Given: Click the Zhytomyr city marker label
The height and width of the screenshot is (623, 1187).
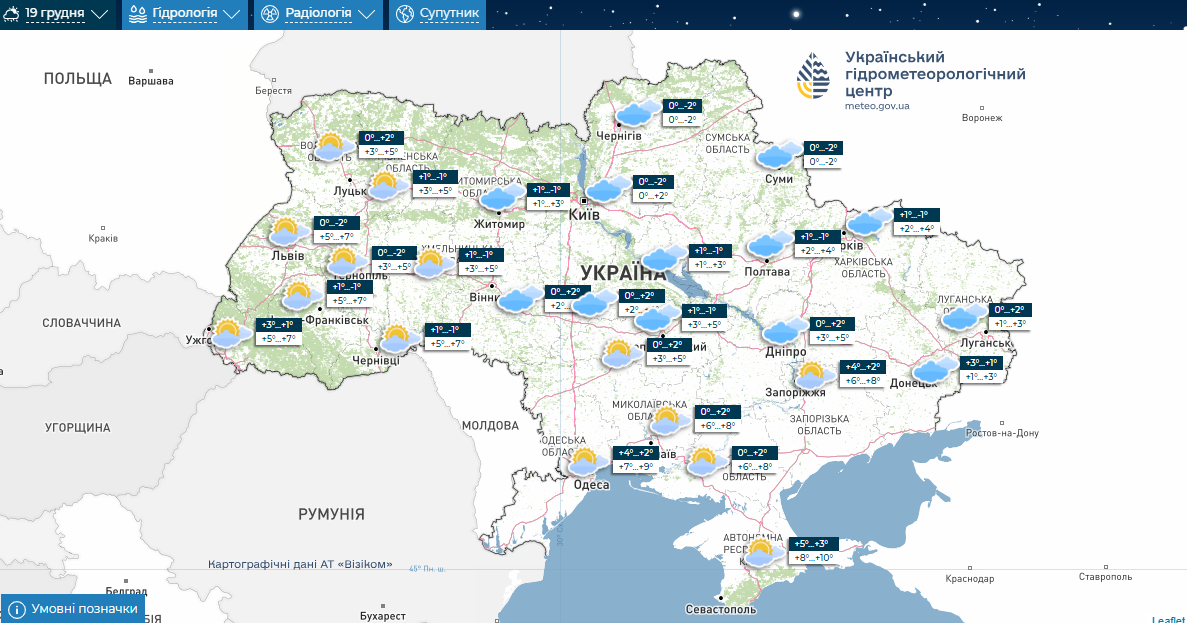Looking at the screenshot, I should point(499,224).
